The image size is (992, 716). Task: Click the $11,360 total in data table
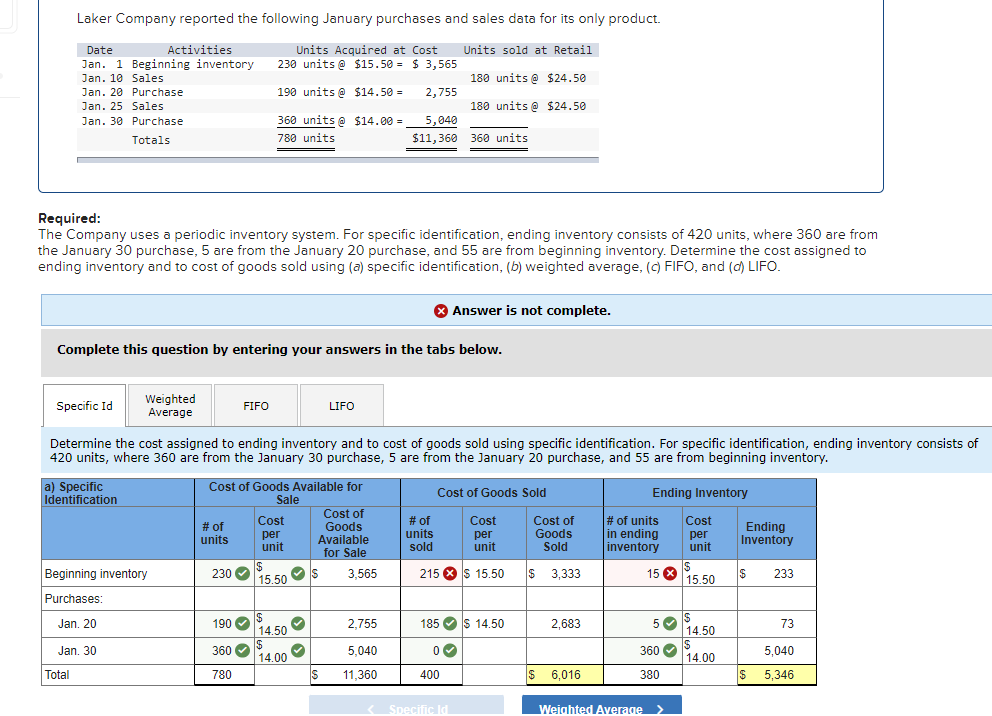434,138
